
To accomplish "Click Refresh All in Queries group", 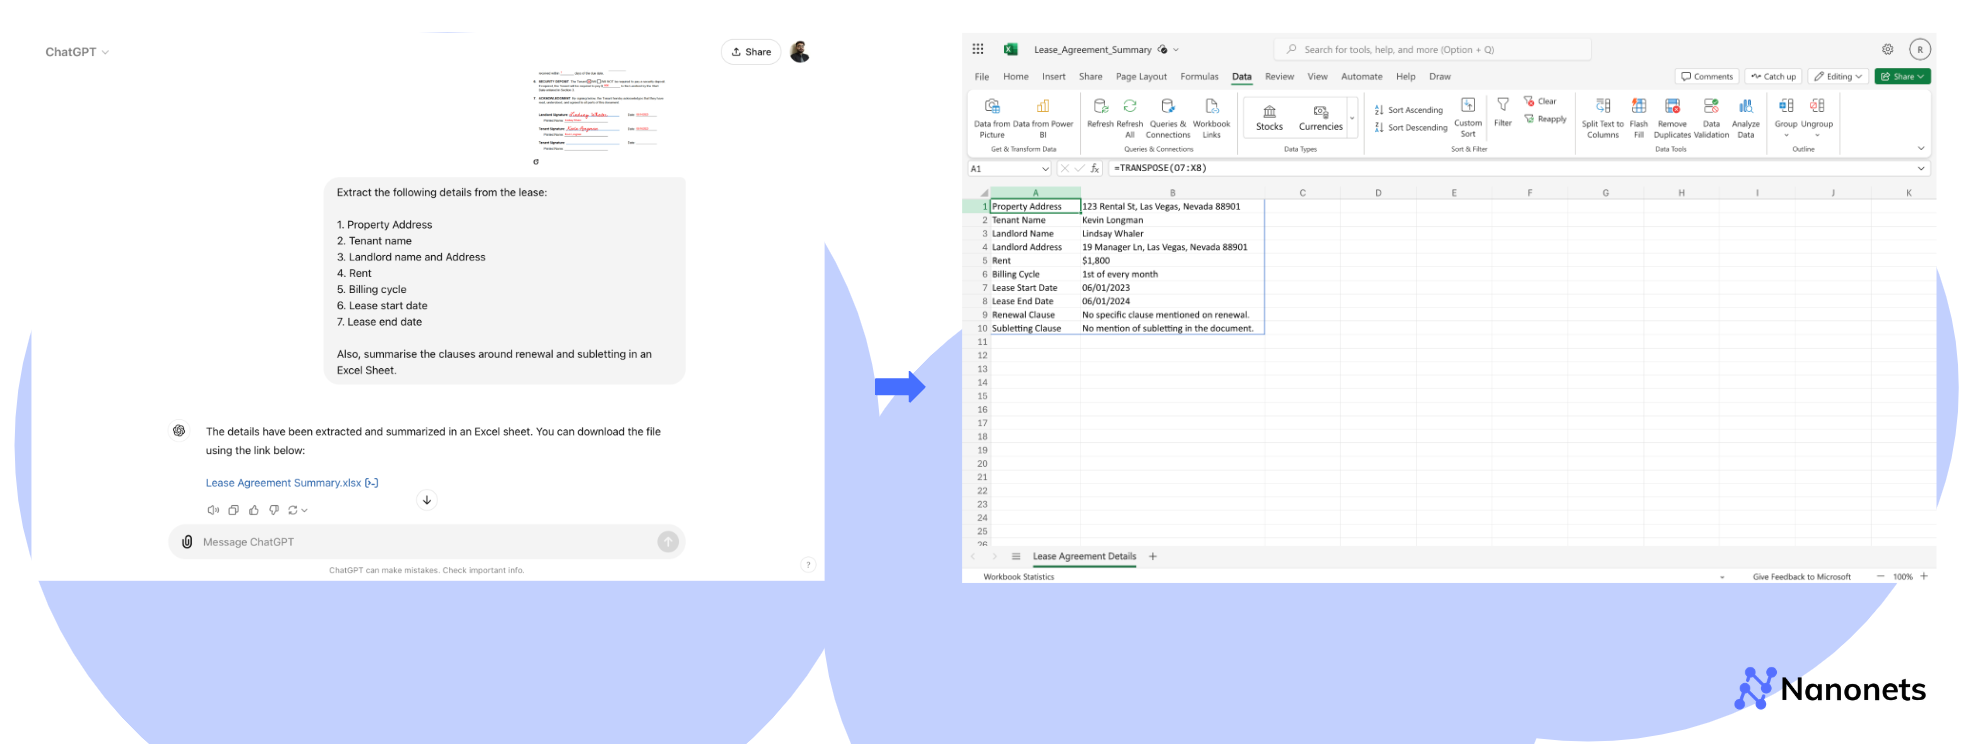I will (1130, 116).
